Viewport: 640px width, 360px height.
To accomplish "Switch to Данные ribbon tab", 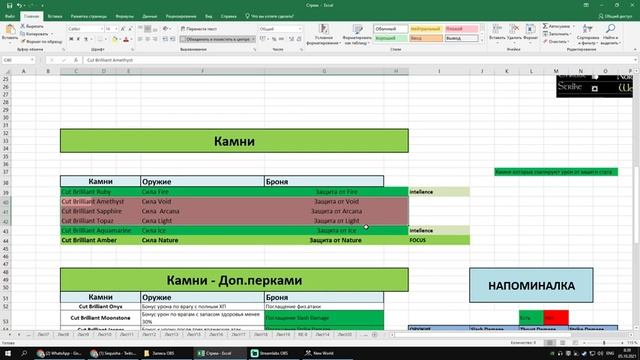I will tap(149, 16).
